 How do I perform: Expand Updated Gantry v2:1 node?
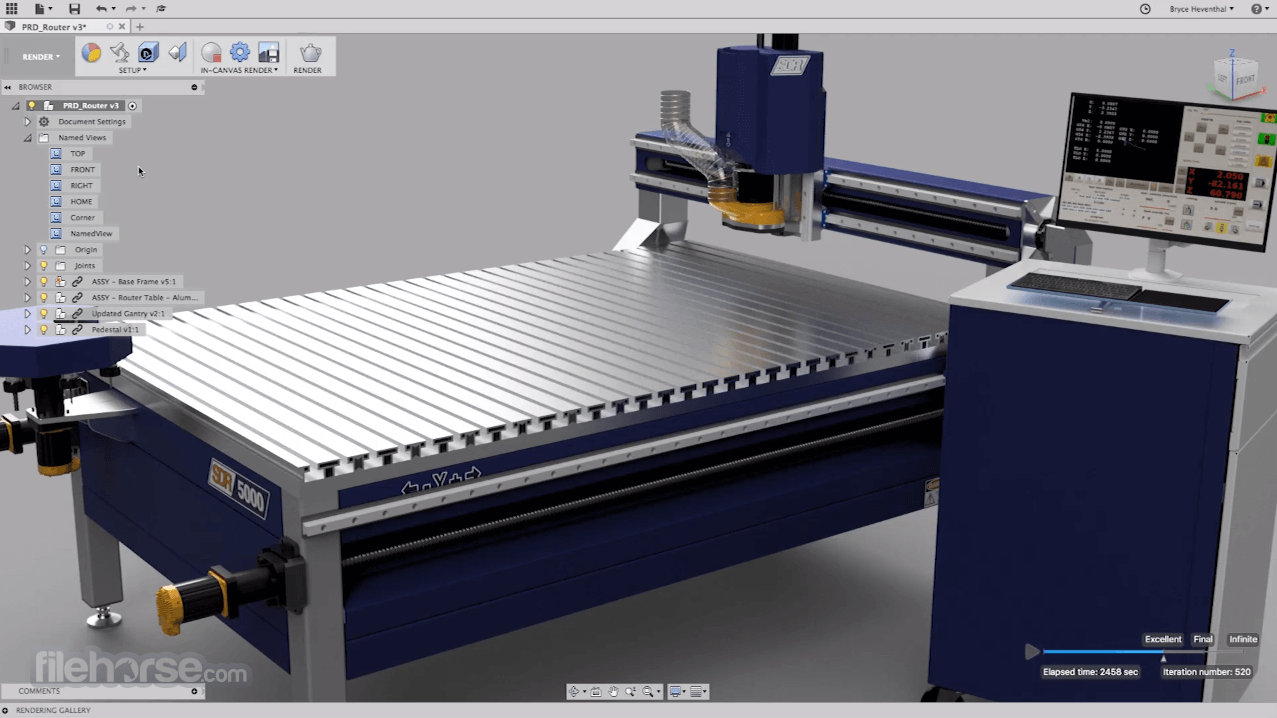(27, 314)
